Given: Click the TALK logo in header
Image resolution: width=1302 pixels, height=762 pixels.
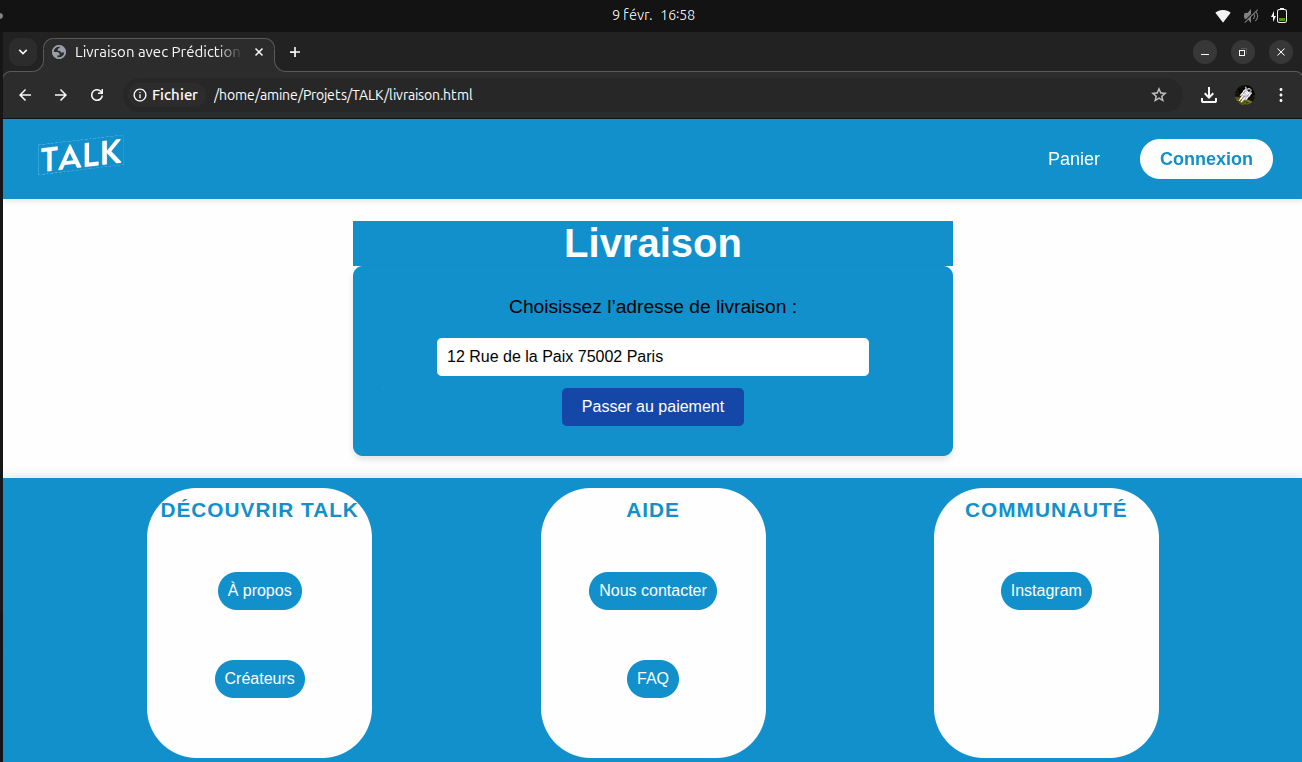Looking at the screenshot, I should tap(80, 156).
